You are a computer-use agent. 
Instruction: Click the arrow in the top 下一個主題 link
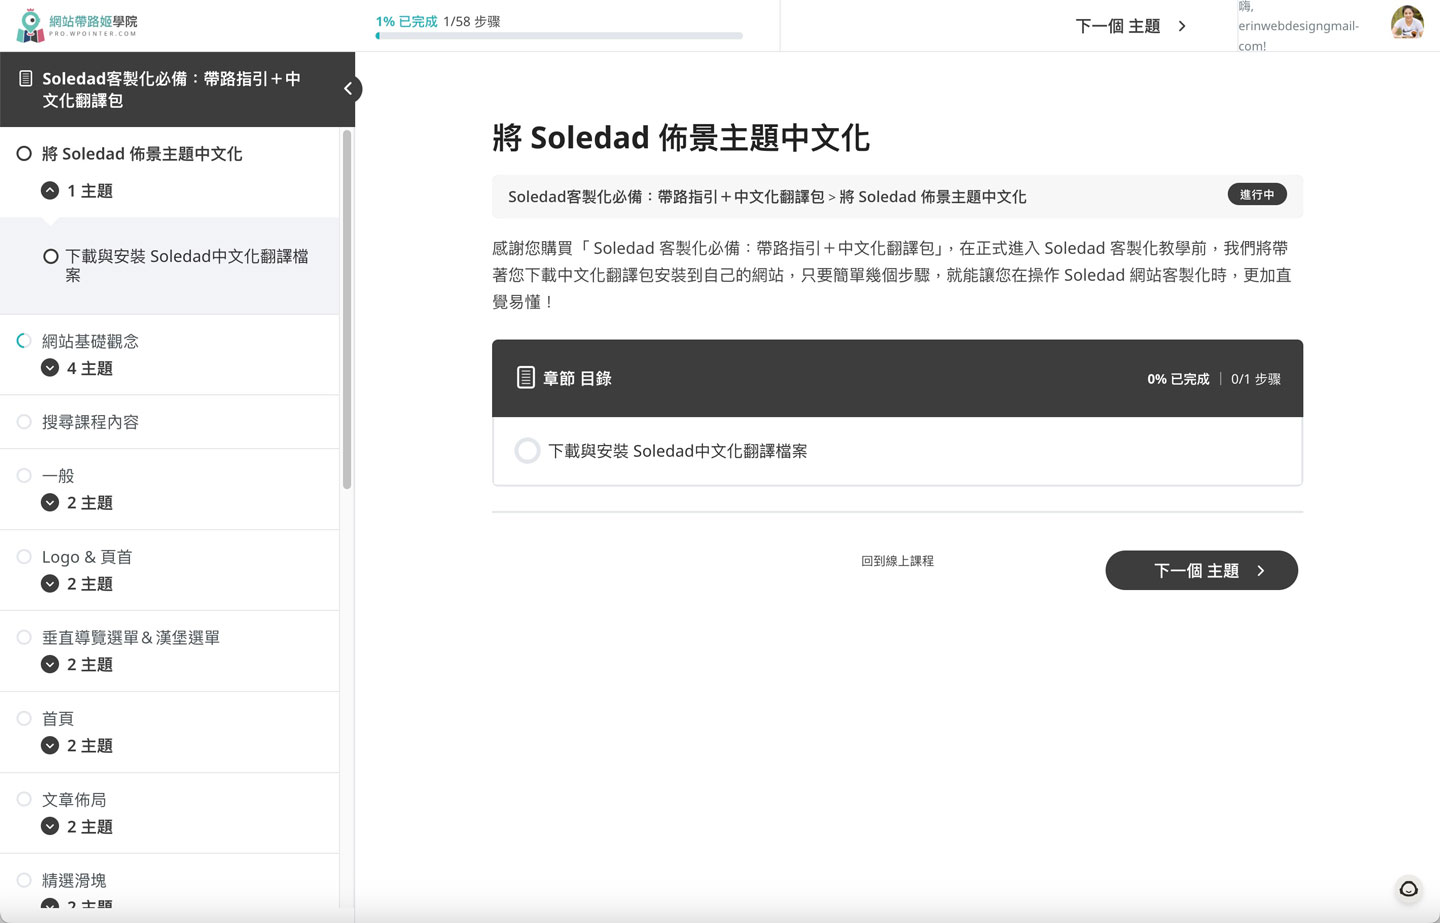point(1182,26)
